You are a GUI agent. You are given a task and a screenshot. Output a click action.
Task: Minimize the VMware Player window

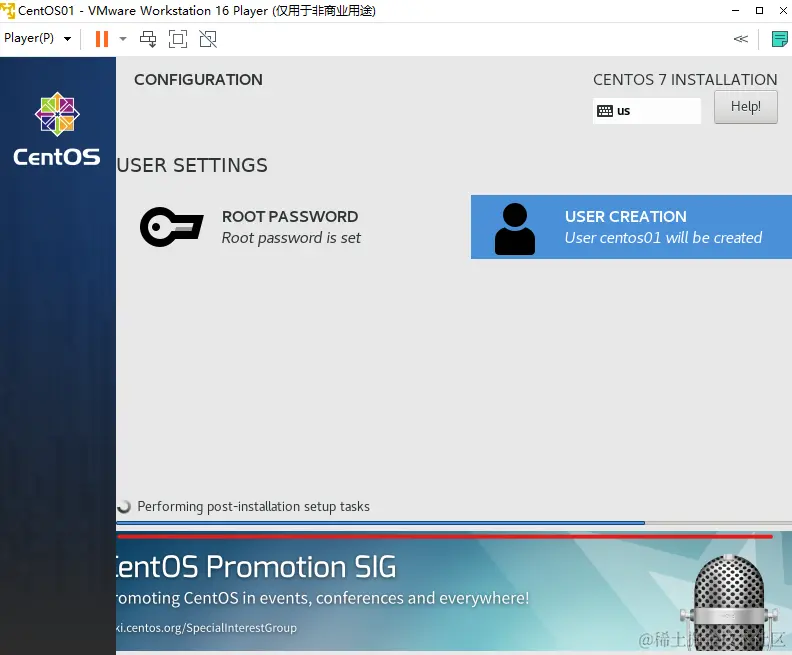click(735, 11)
